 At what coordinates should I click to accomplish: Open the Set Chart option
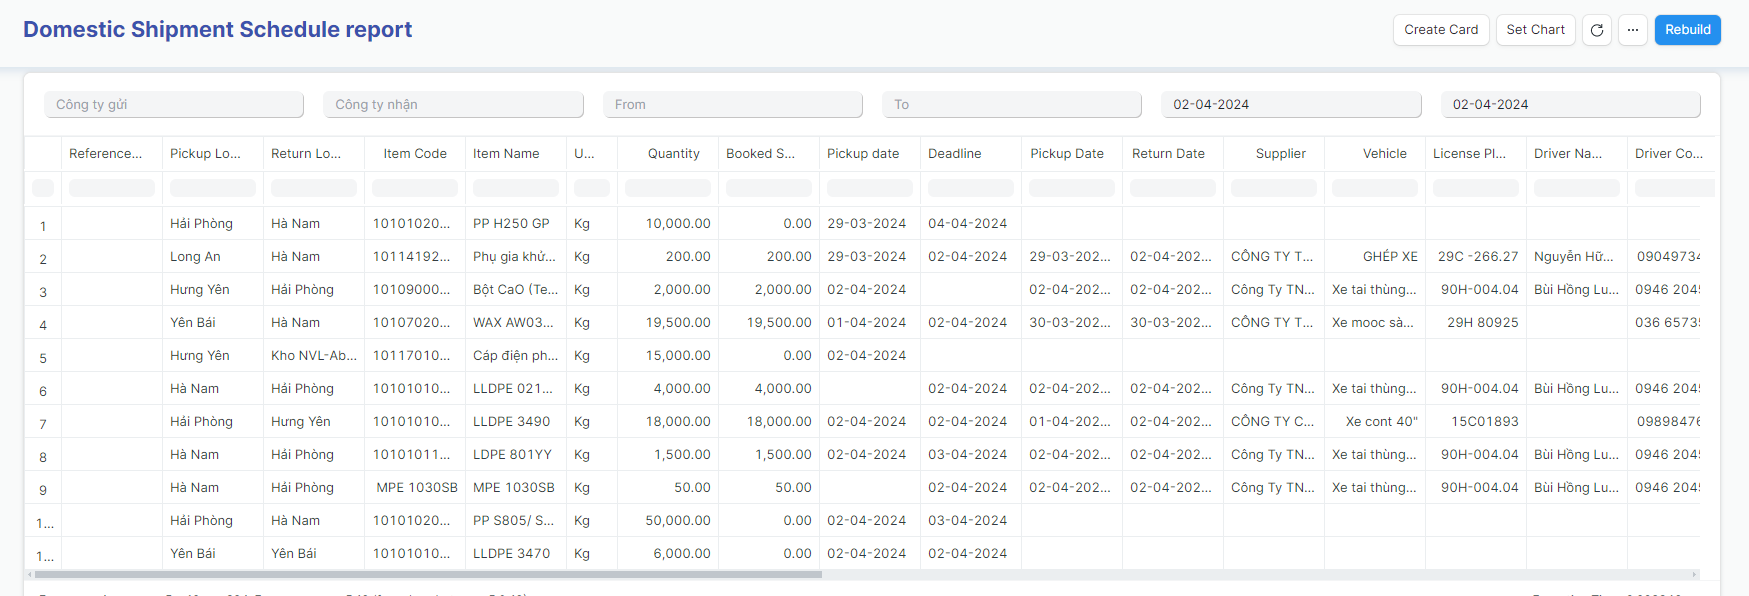1535,30
